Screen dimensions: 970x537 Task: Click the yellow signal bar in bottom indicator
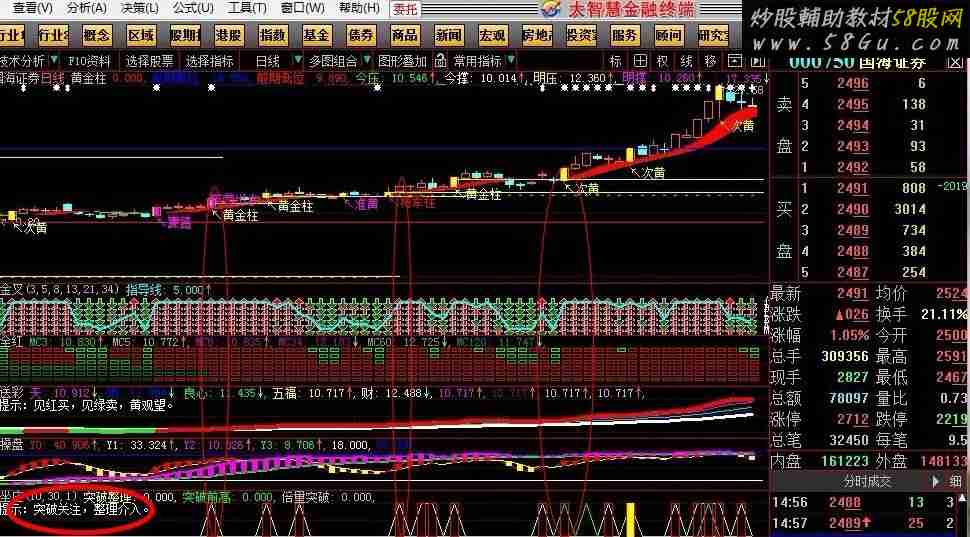coord(630,519)
